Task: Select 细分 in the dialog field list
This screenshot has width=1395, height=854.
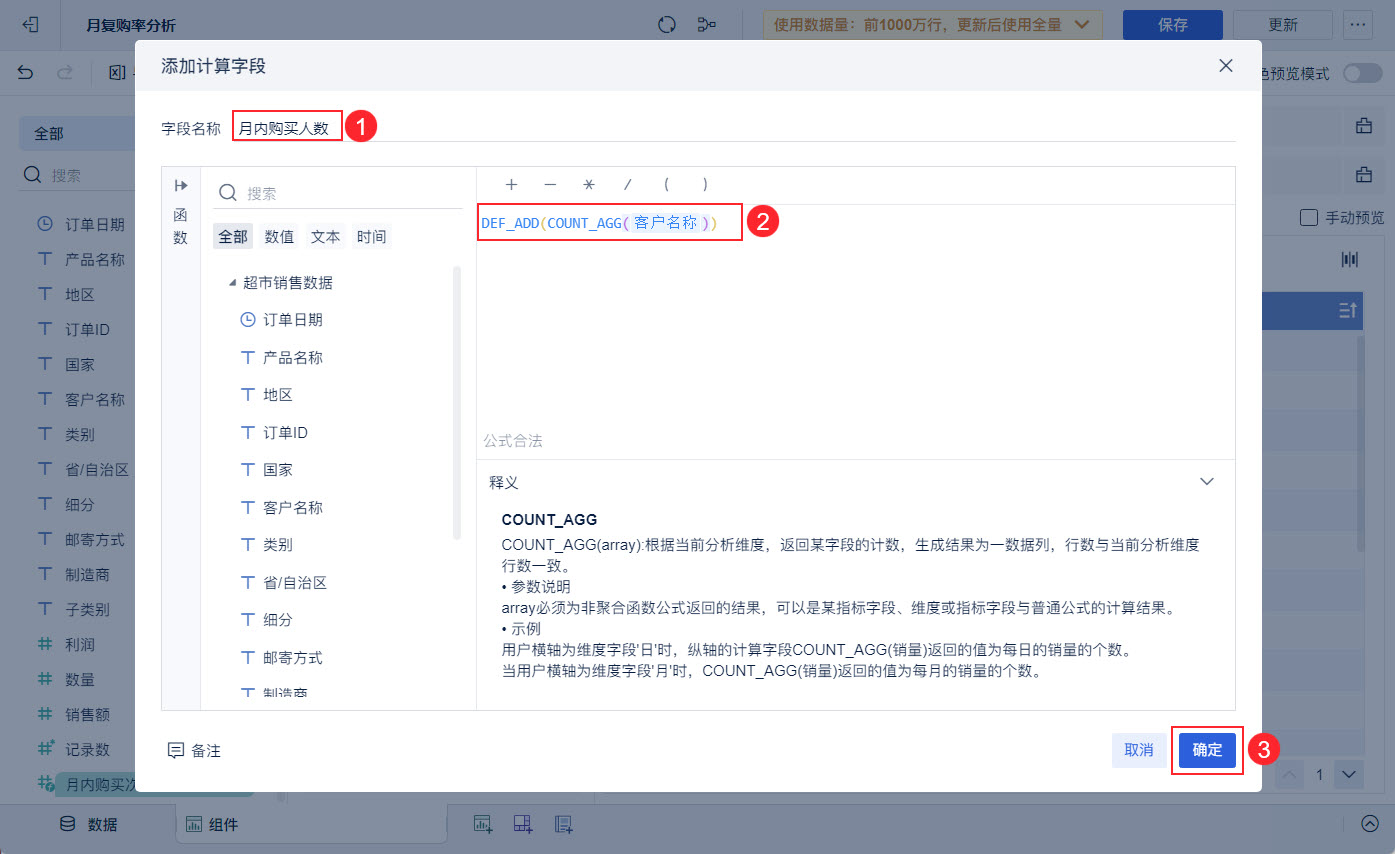Action: [x=277, y=620]
